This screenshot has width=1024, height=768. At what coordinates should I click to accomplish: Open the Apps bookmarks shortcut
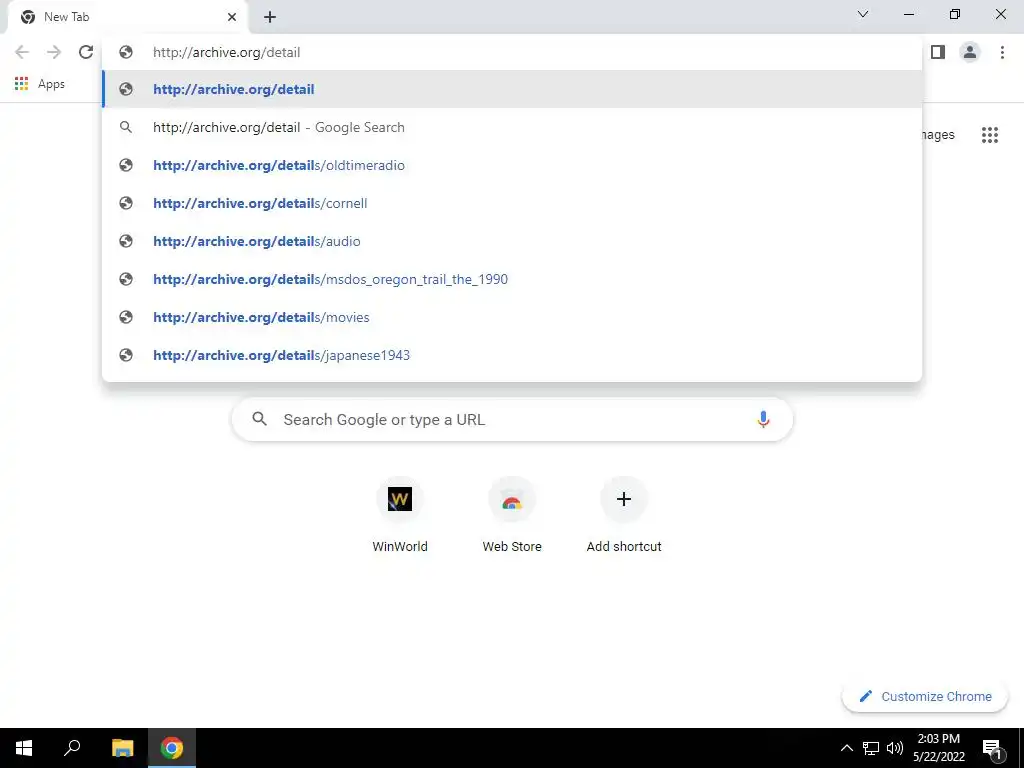pyautogui.click(x=40, y=84)
